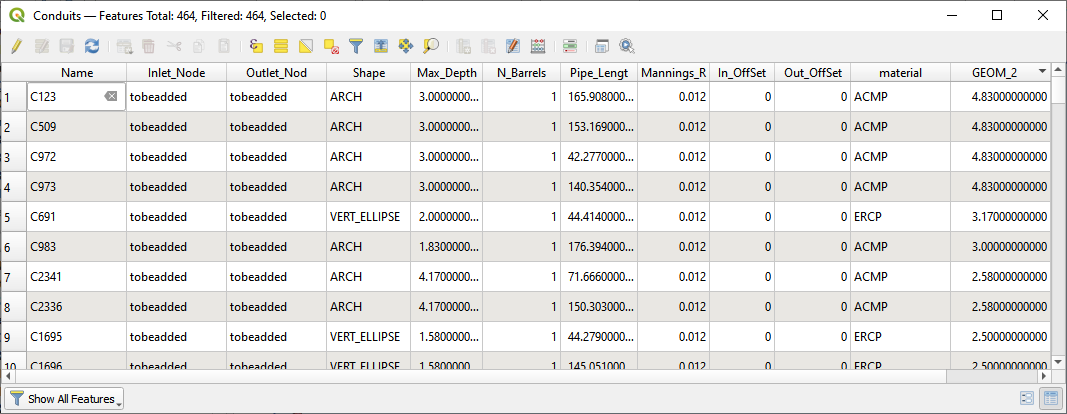Click Move selection to top icon
This screenshot has width=1067, height=414.
(381, 46)
